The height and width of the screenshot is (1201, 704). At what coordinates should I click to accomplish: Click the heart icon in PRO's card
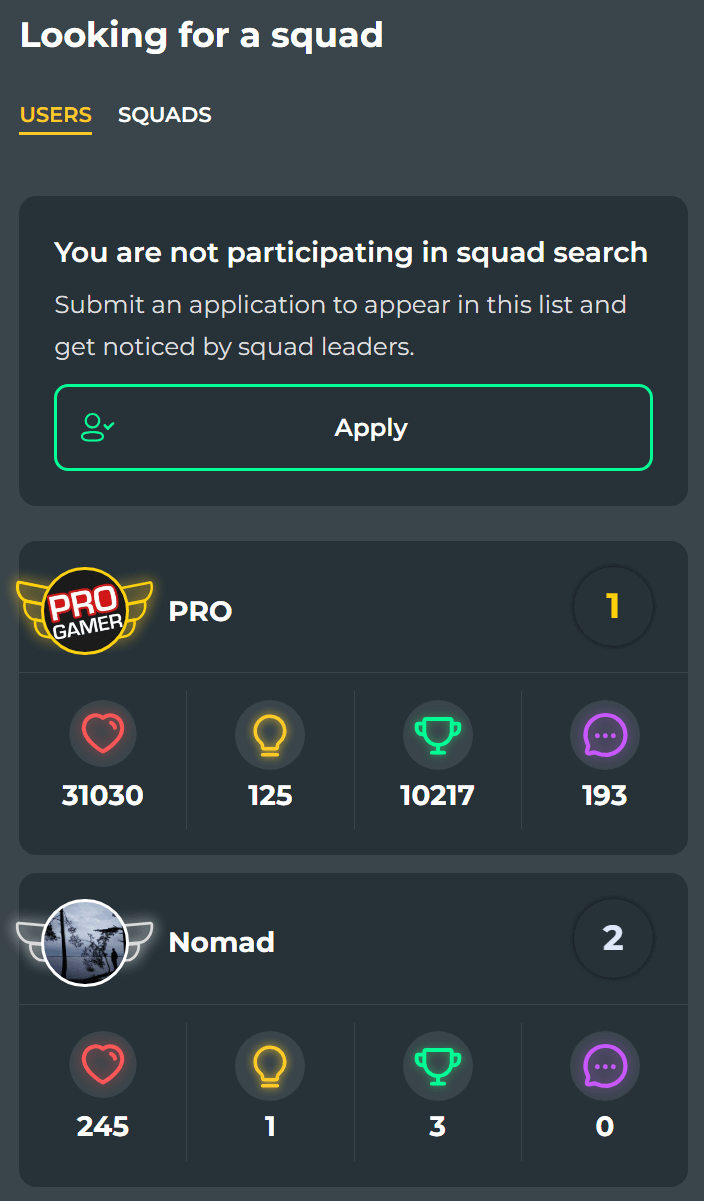(x=103, y=735)
